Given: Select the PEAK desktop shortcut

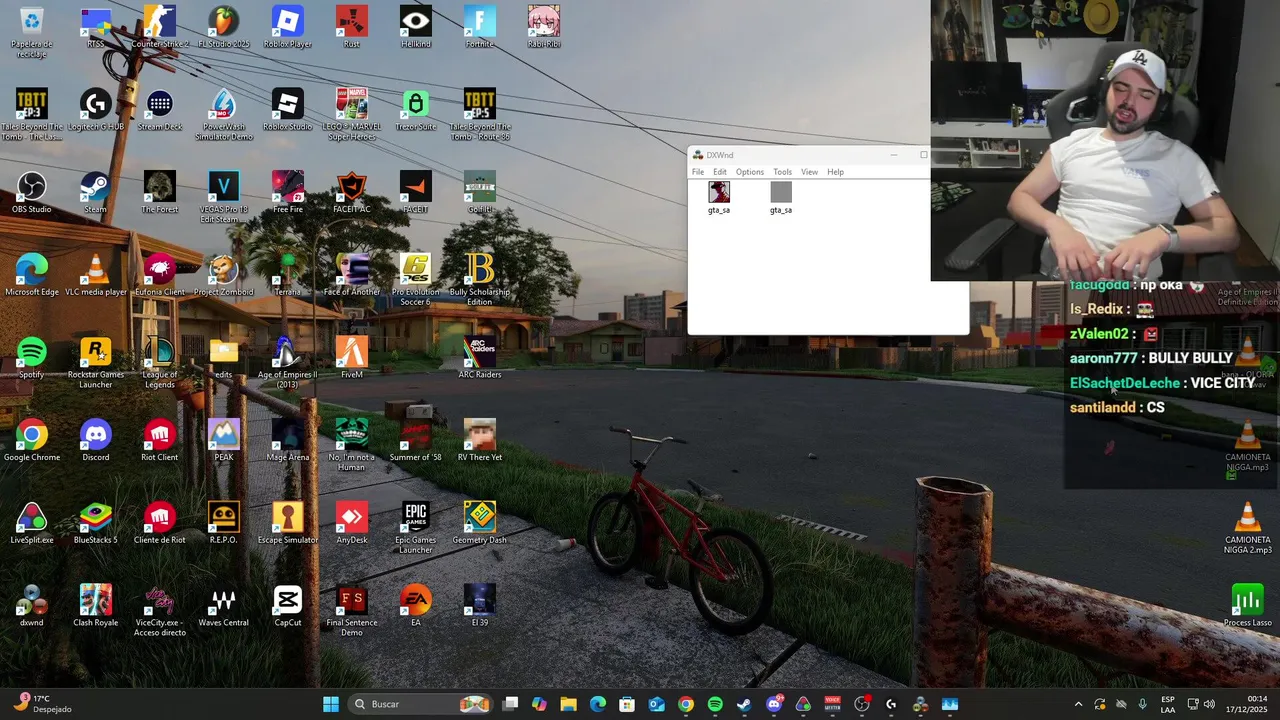Looking at the screenshot, I should click(224, 441).
